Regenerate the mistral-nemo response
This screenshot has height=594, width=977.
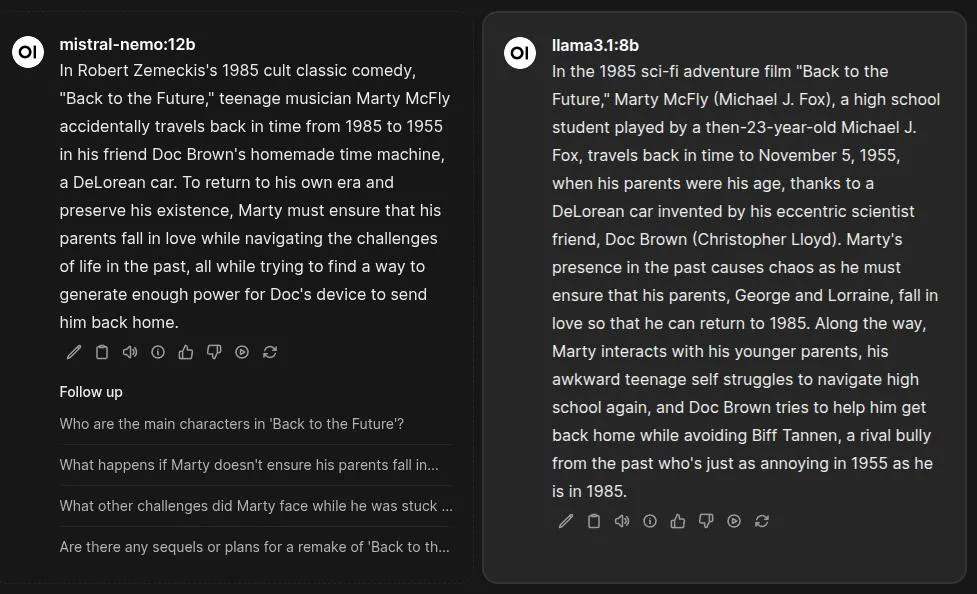270,352
